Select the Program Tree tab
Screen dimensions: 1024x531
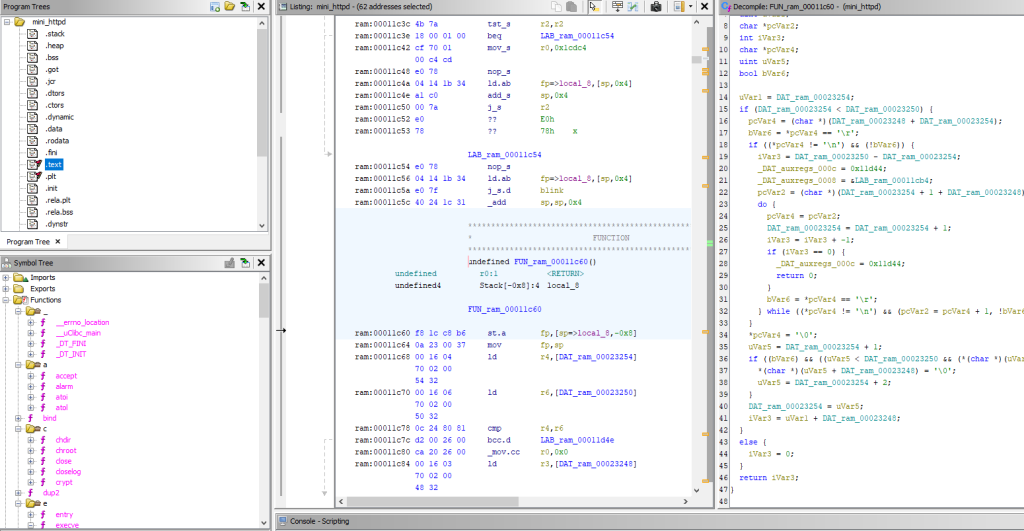point(28,241)
